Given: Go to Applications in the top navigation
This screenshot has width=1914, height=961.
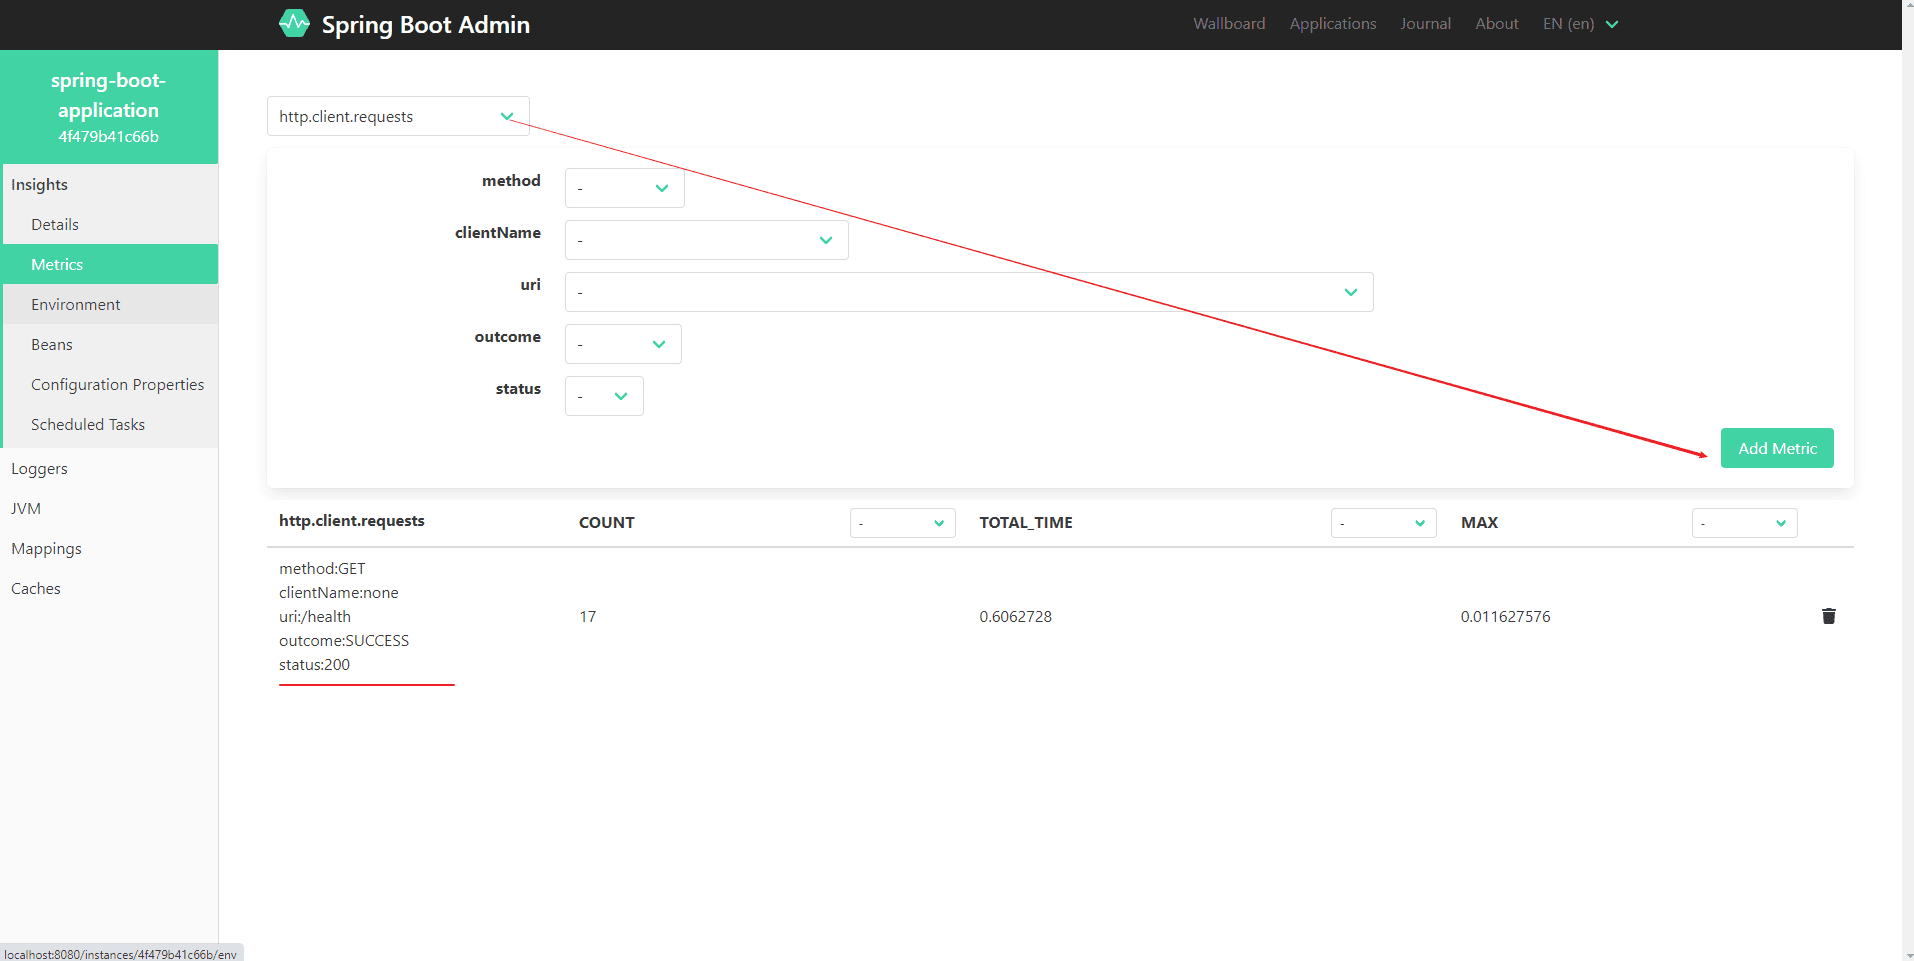Looking at the screenshot, I should pyautogui.click(x=1332, y=24).
